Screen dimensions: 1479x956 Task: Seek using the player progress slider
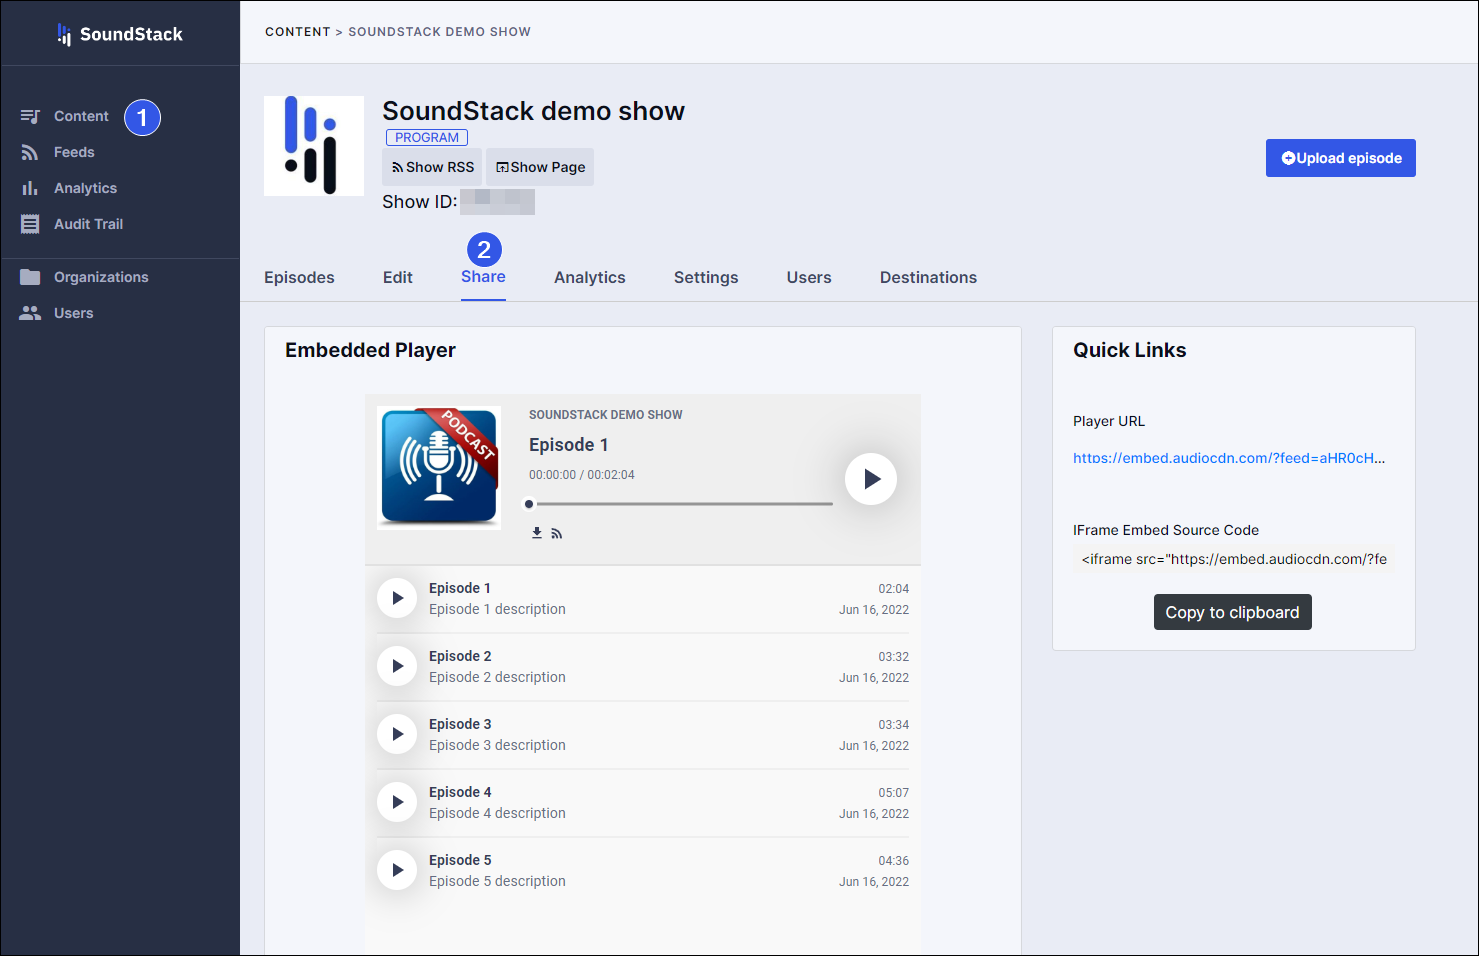(681, 504)
